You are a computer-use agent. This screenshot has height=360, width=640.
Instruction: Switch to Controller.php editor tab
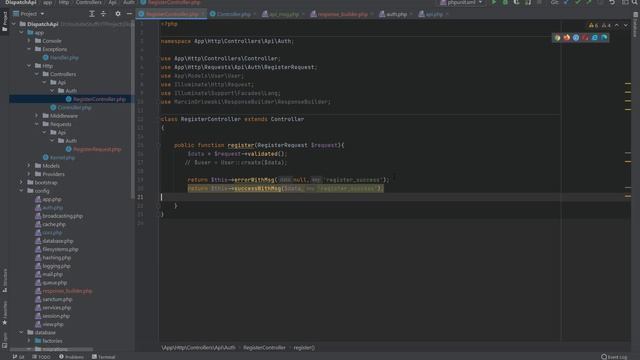[x=233, y=14]
